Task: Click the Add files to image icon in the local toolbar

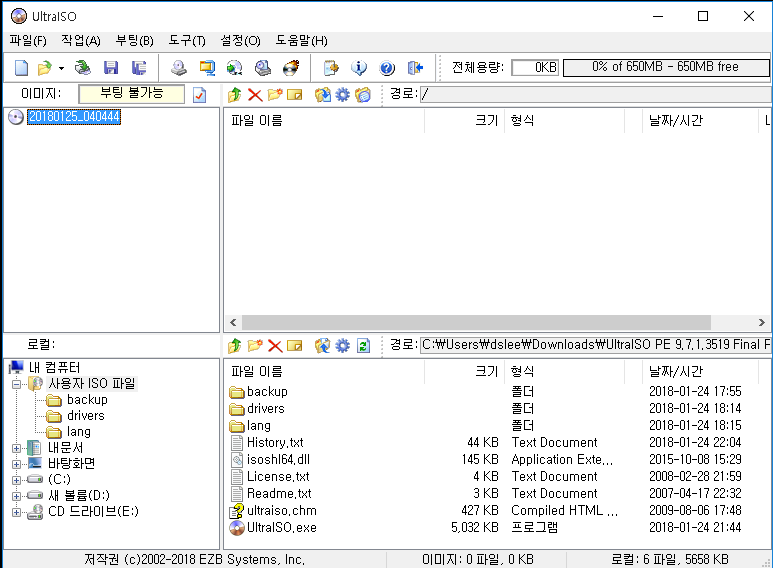Action: (322, 346)
